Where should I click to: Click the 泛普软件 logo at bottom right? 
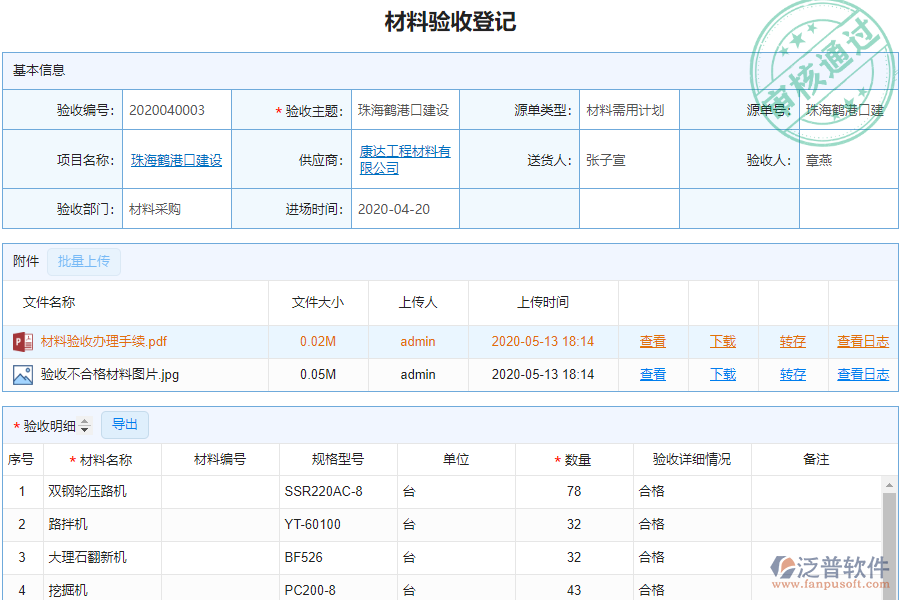tap(830, 567)
